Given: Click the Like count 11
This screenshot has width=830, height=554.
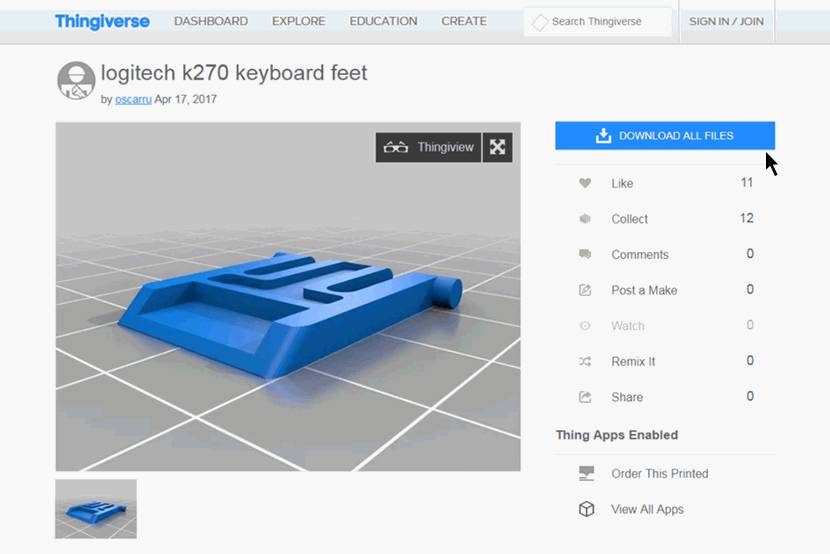Looking at the screenshot, I should (747, 183).
